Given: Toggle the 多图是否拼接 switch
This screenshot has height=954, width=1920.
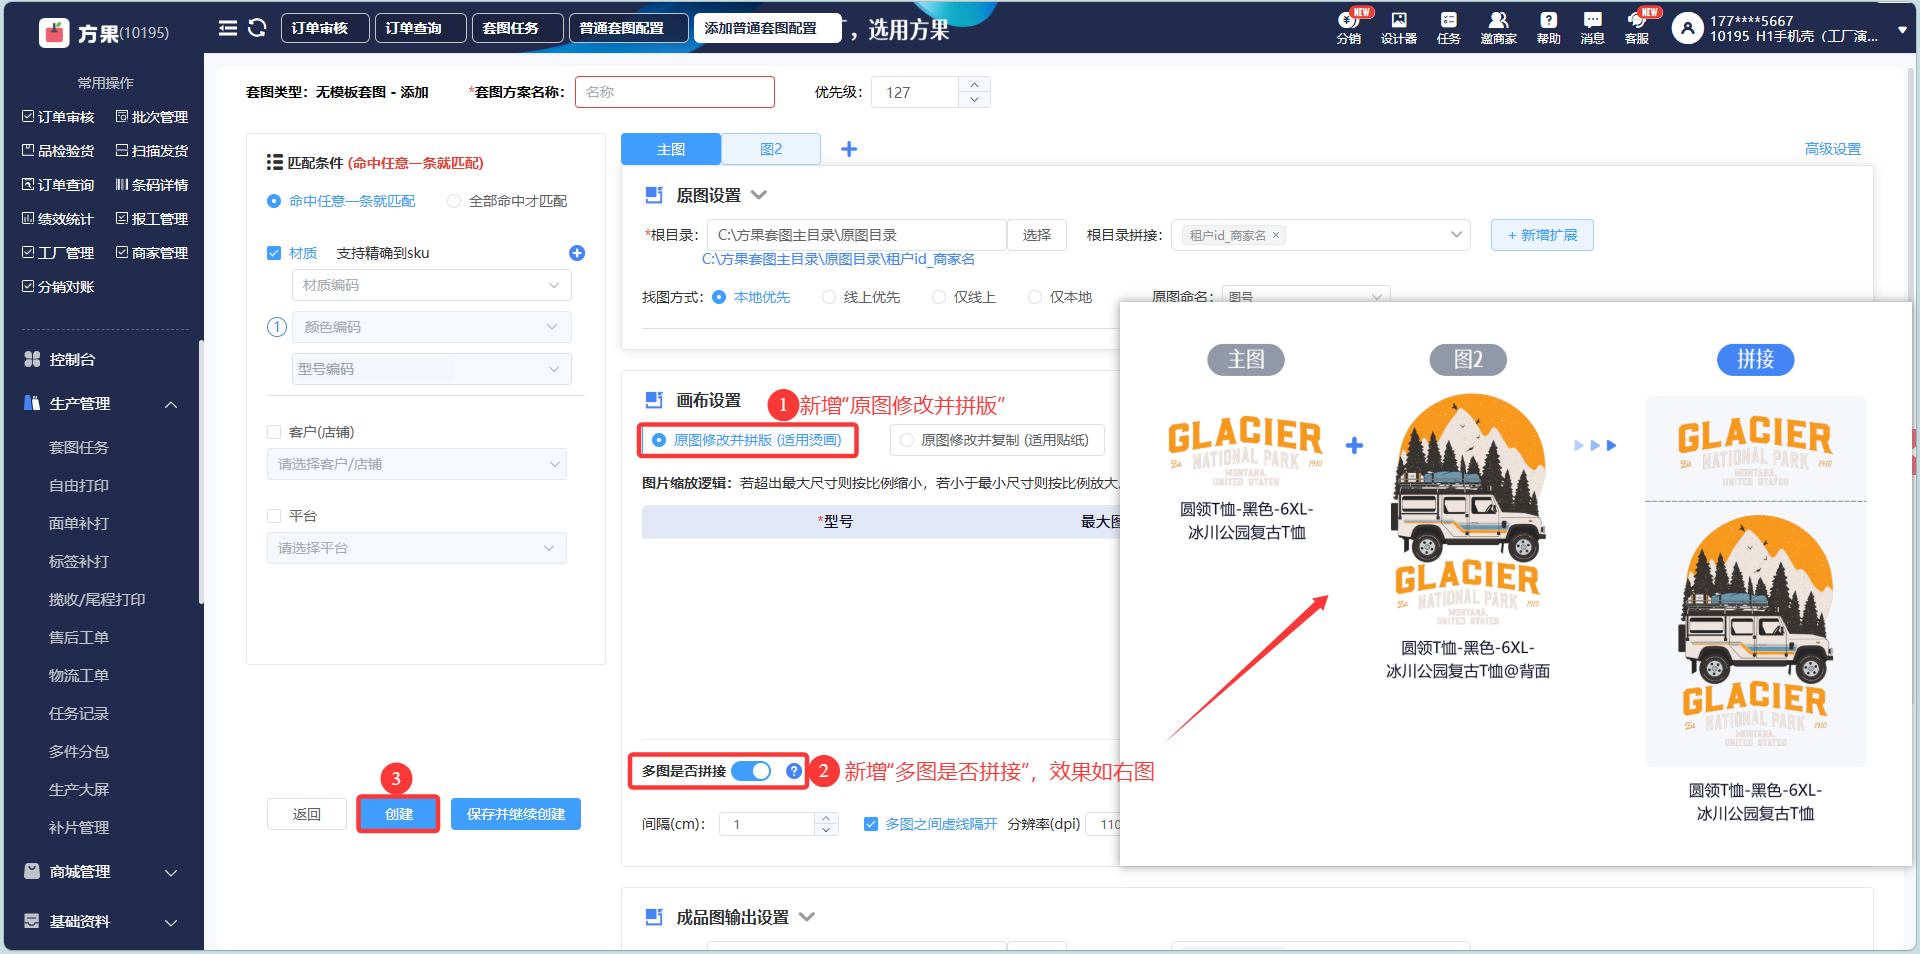Looking at the screenshot, I should (x=751, y=771).
